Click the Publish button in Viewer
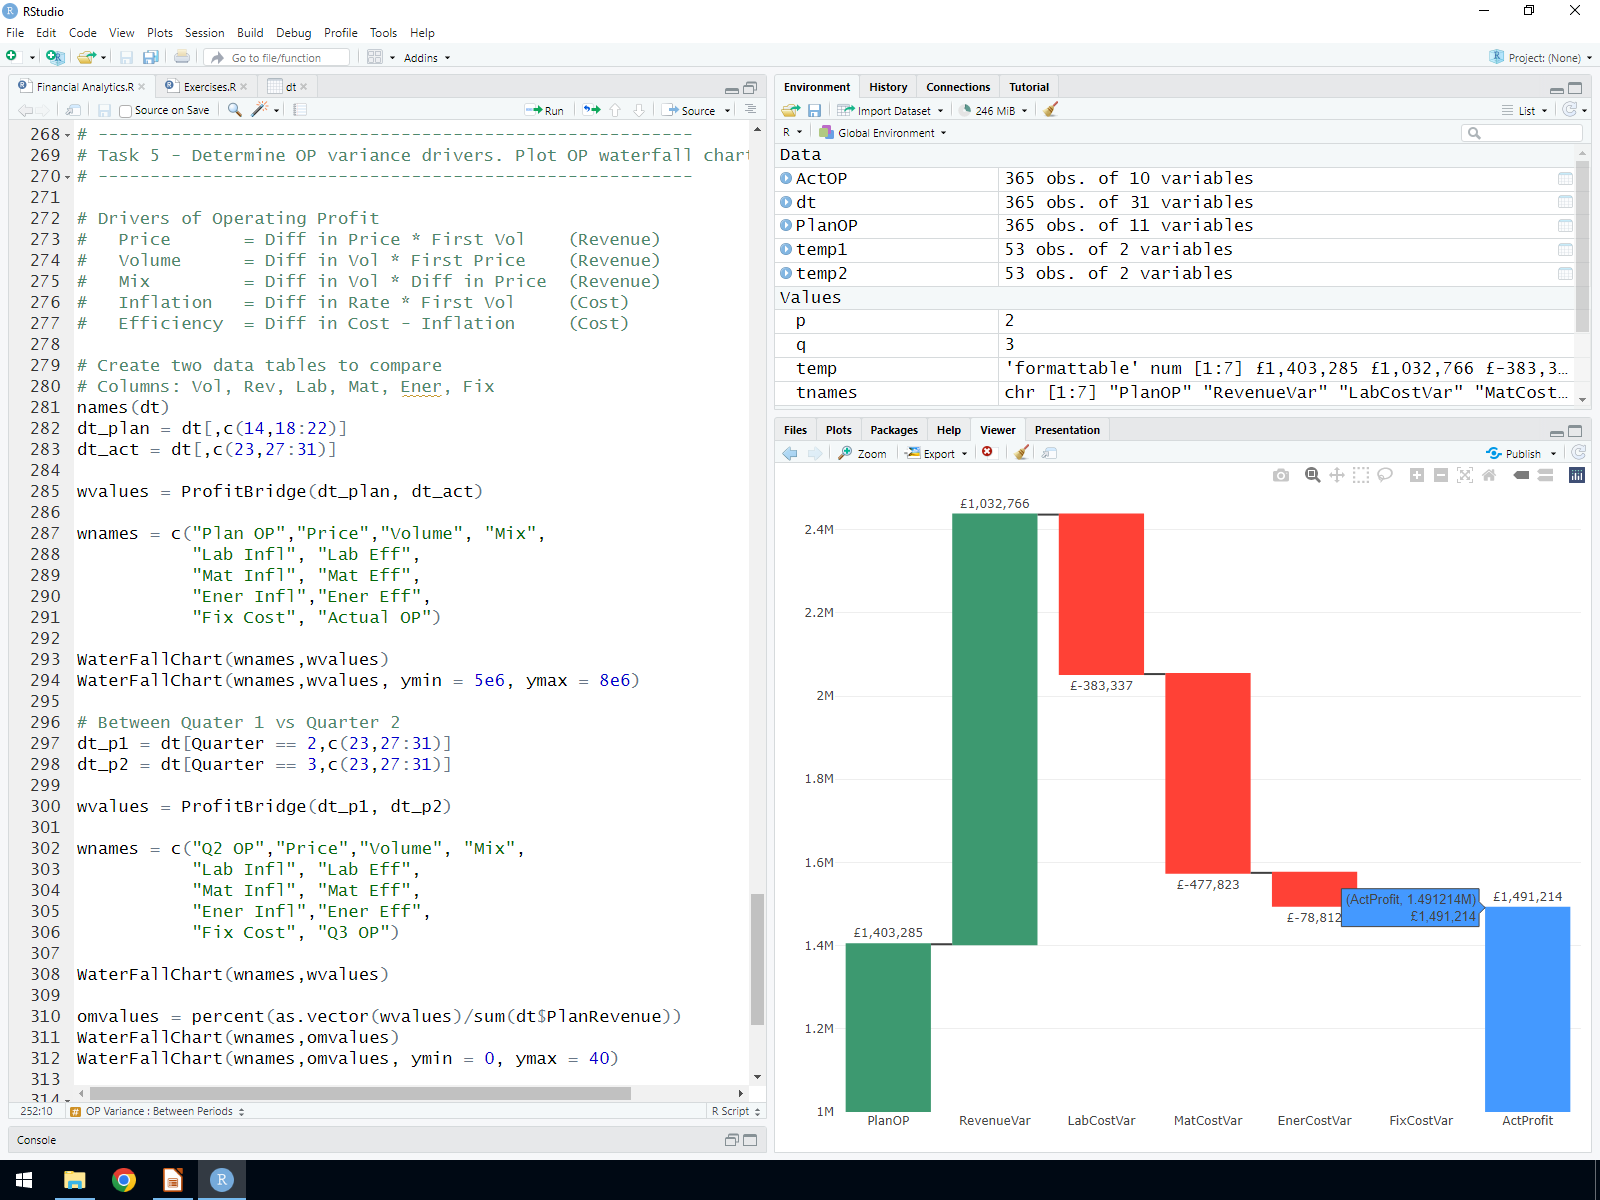The width and height of the screenshot is (1600, 1200). pos(1521,454)
